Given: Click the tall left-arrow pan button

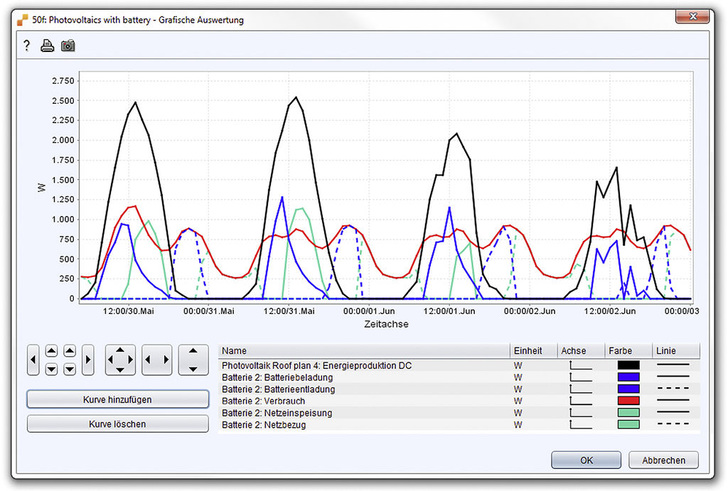Looking at the screenshot, I should (34, 358).
